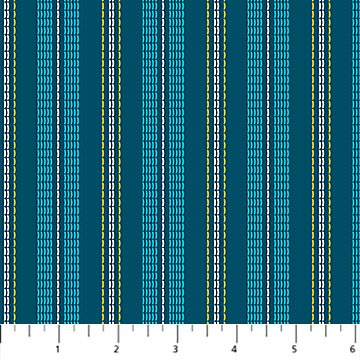Click the number 6 on the ruler

pyautogui.click(x=353, y=350)
